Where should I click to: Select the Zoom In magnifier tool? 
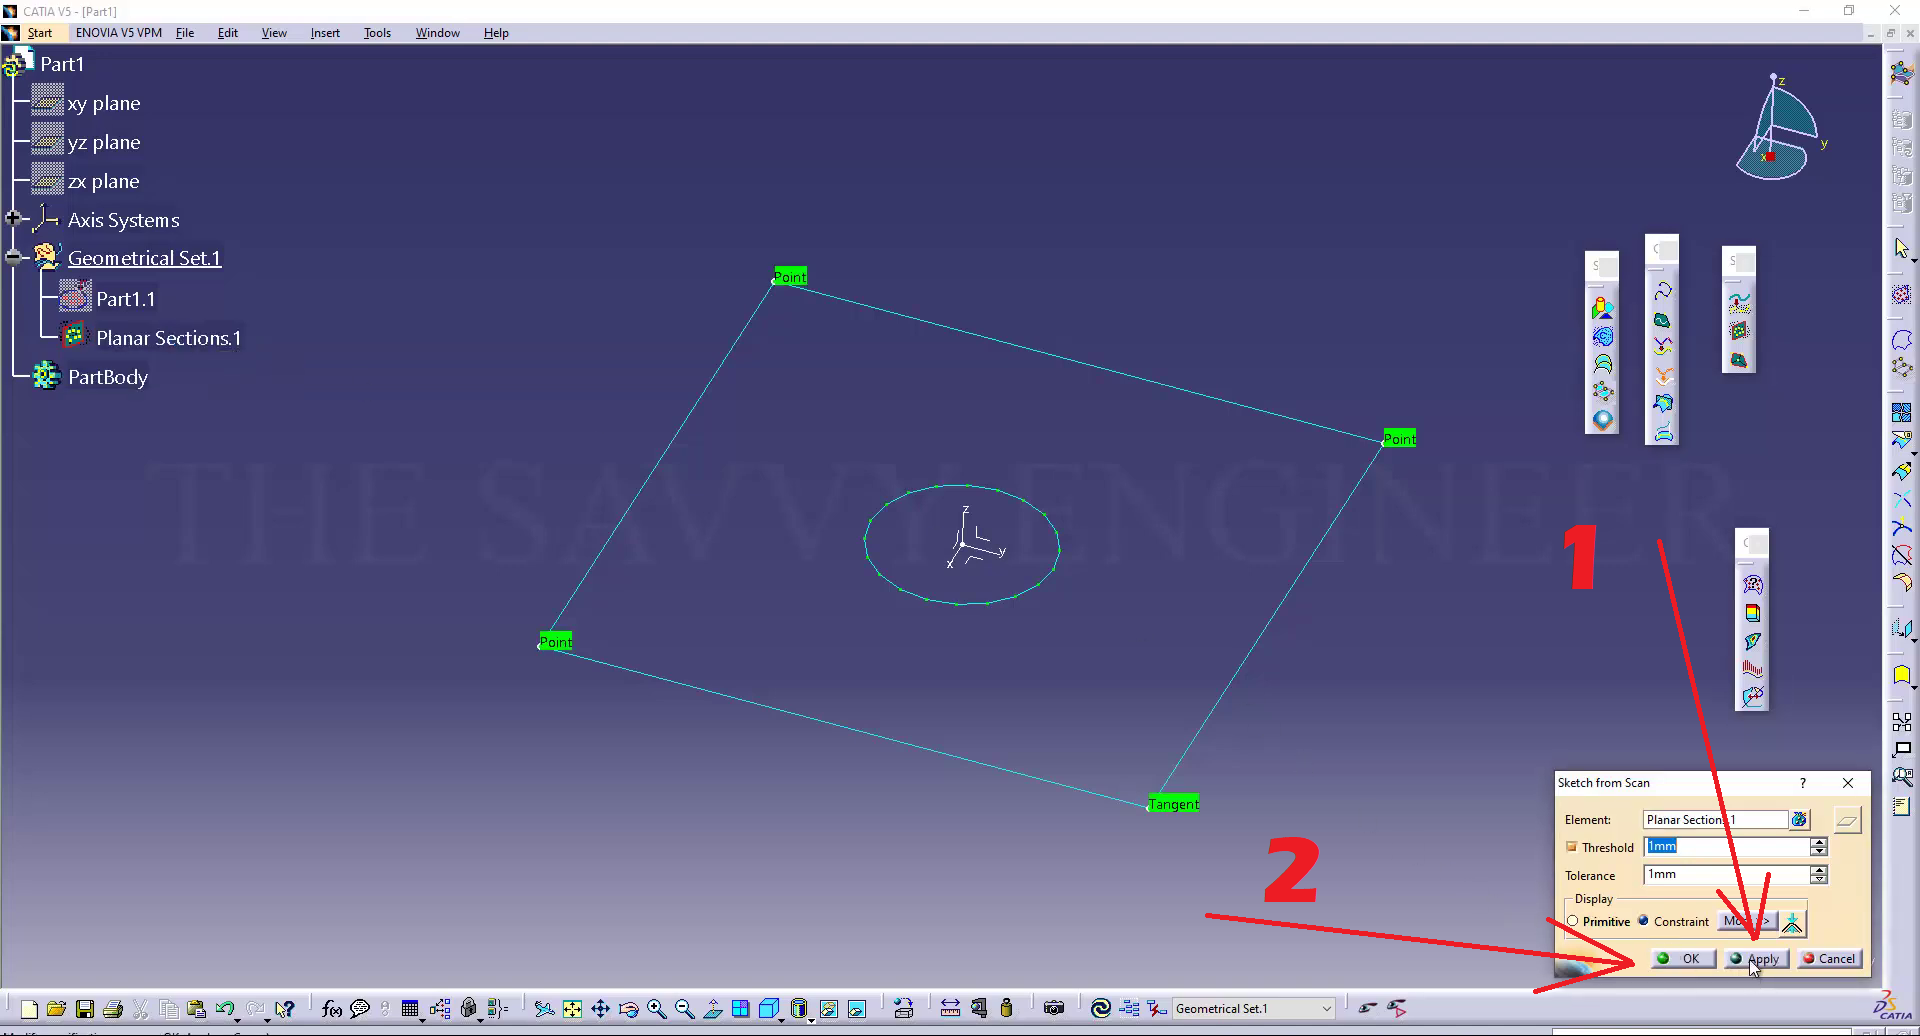(656, 1009)
